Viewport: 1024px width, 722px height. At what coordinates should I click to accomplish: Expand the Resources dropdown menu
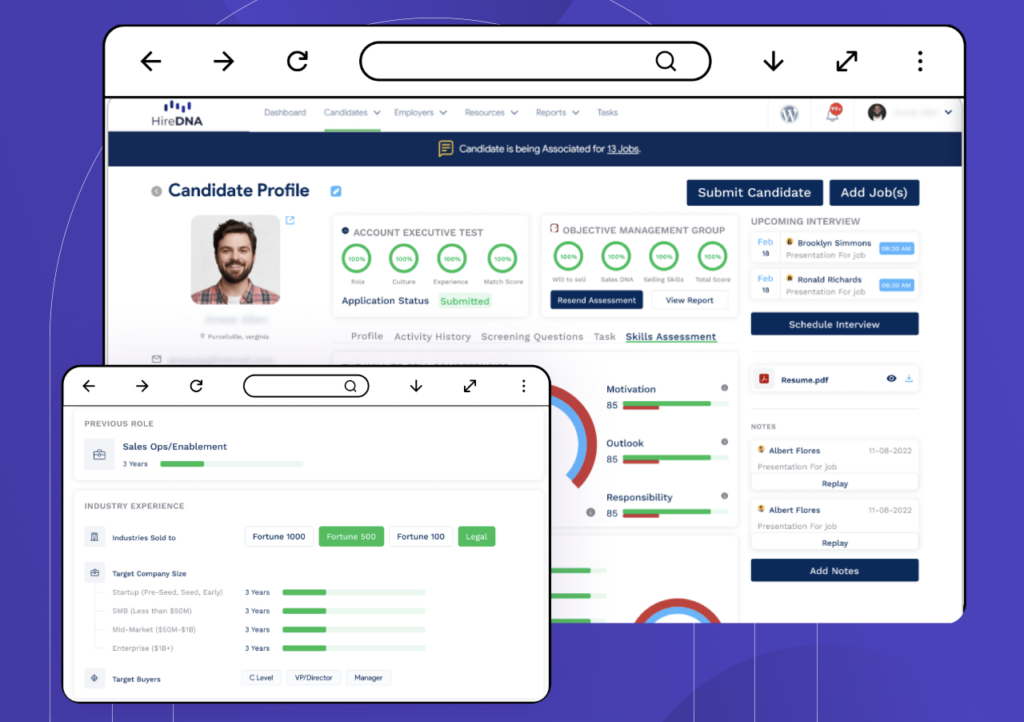(491, 112)
